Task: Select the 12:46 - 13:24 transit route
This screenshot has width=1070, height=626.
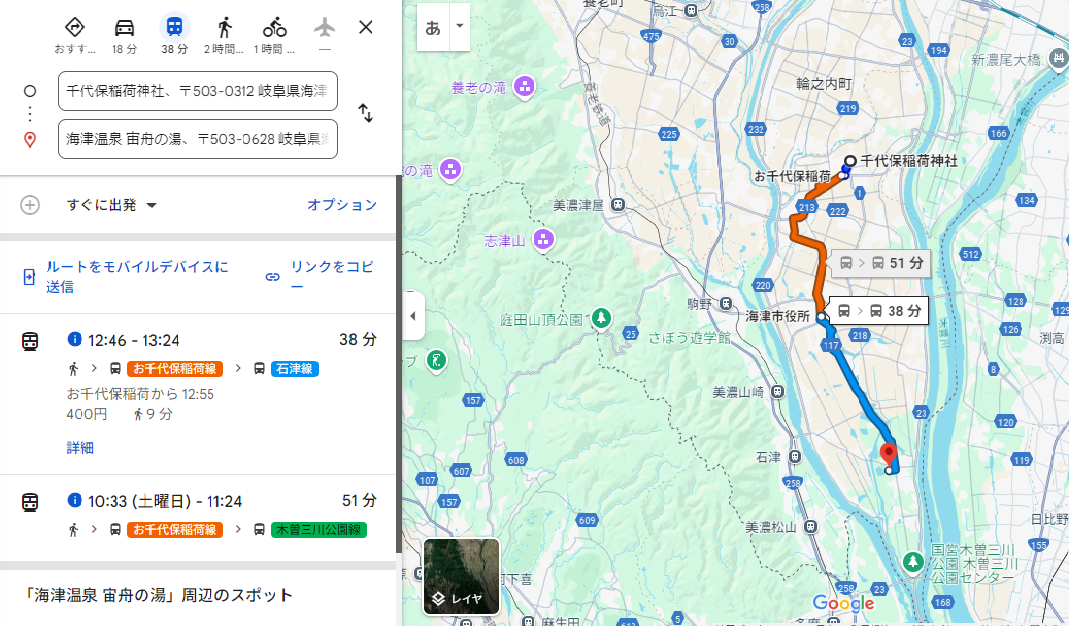Action: click(x=198, y=394)
